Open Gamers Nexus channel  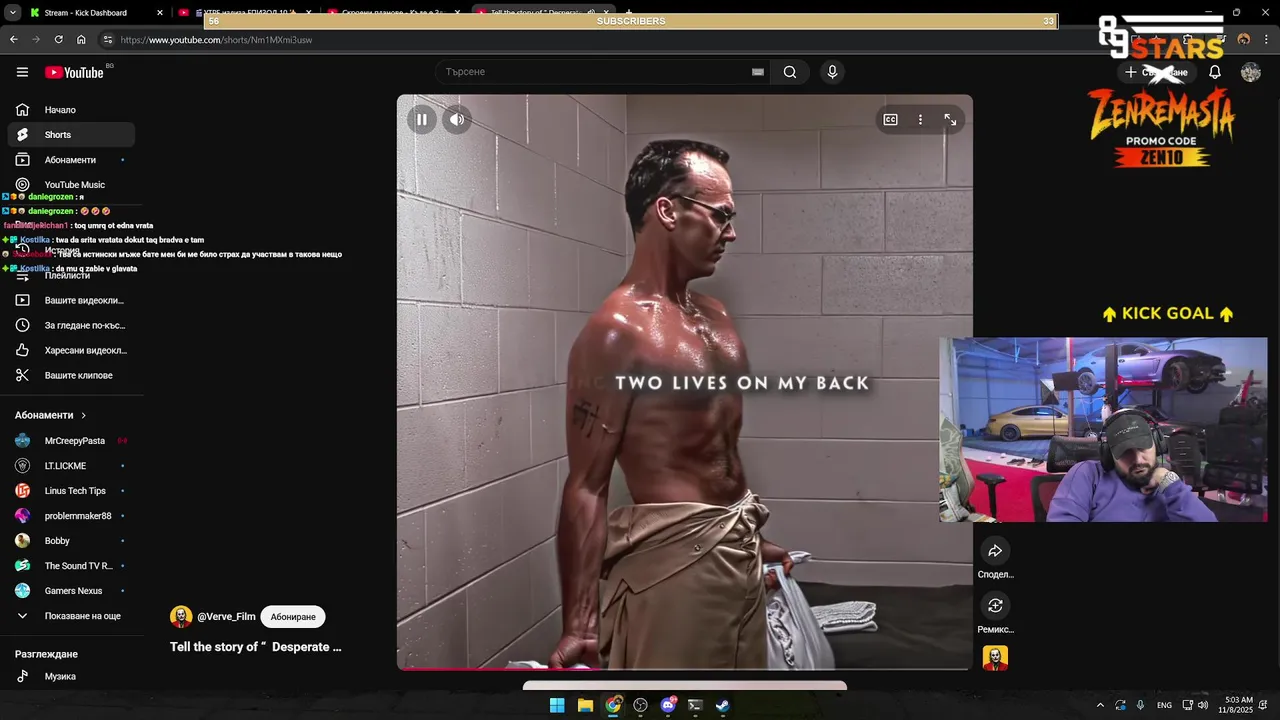pyautogui.click(x=70, y=591)
